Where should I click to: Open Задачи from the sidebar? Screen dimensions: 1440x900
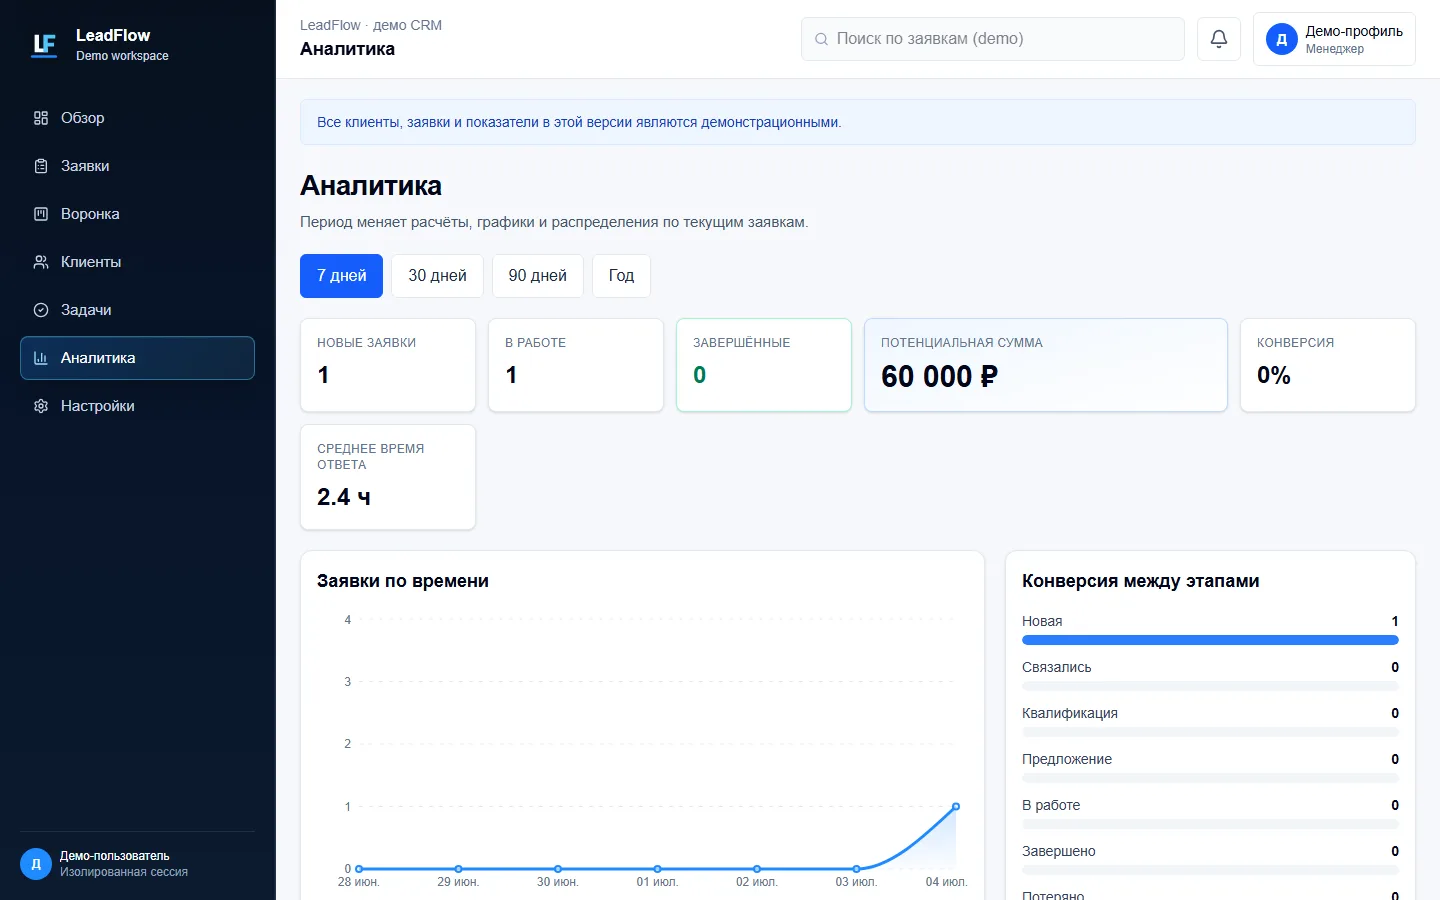coord(137,310)
